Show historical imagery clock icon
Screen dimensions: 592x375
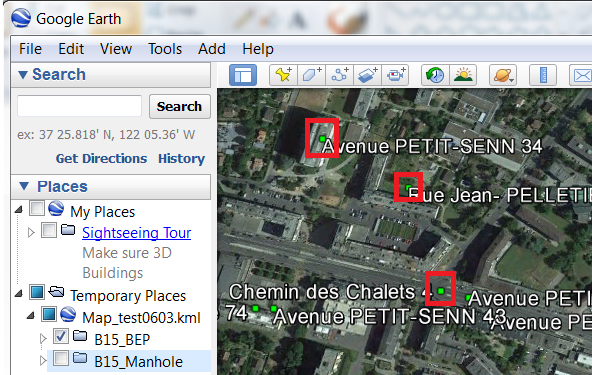(435, 75)
